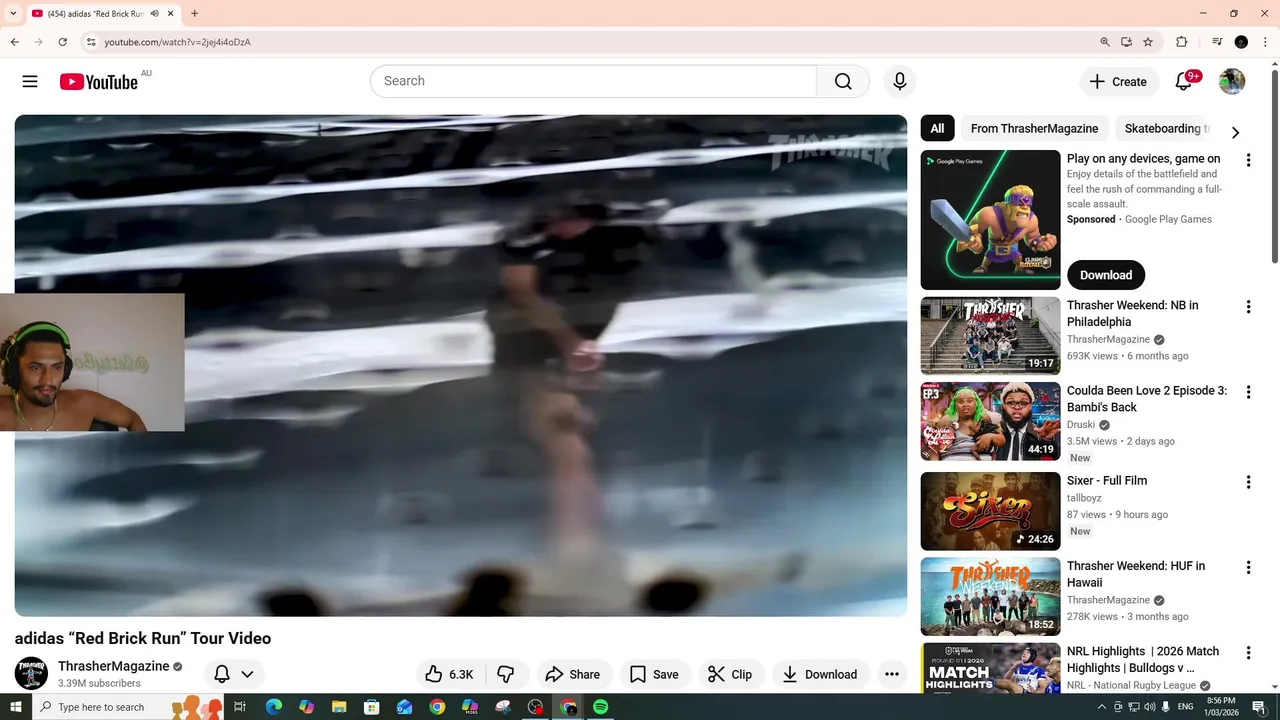Click the Clip button

(x=730, y=674)
